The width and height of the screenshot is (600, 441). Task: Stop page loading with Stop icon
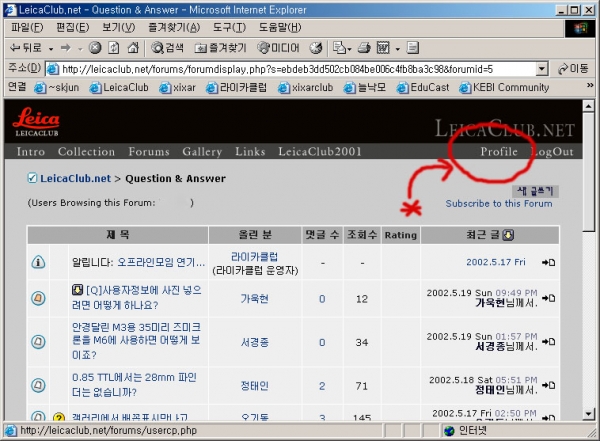tap(95, 48)
